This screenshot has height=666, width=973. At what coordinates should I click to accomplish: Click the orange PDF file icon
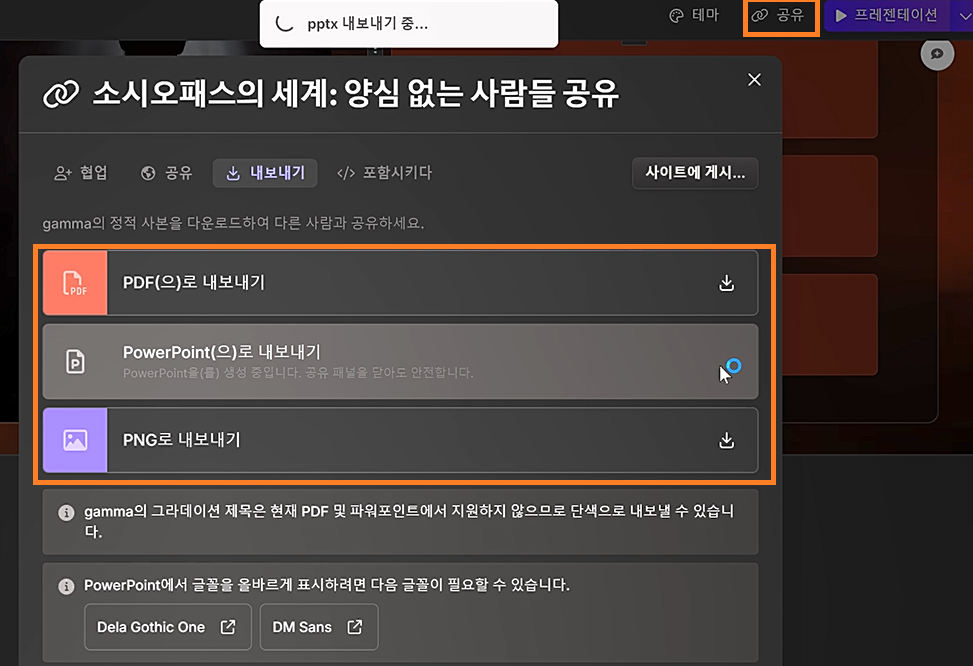pos(75,282)
